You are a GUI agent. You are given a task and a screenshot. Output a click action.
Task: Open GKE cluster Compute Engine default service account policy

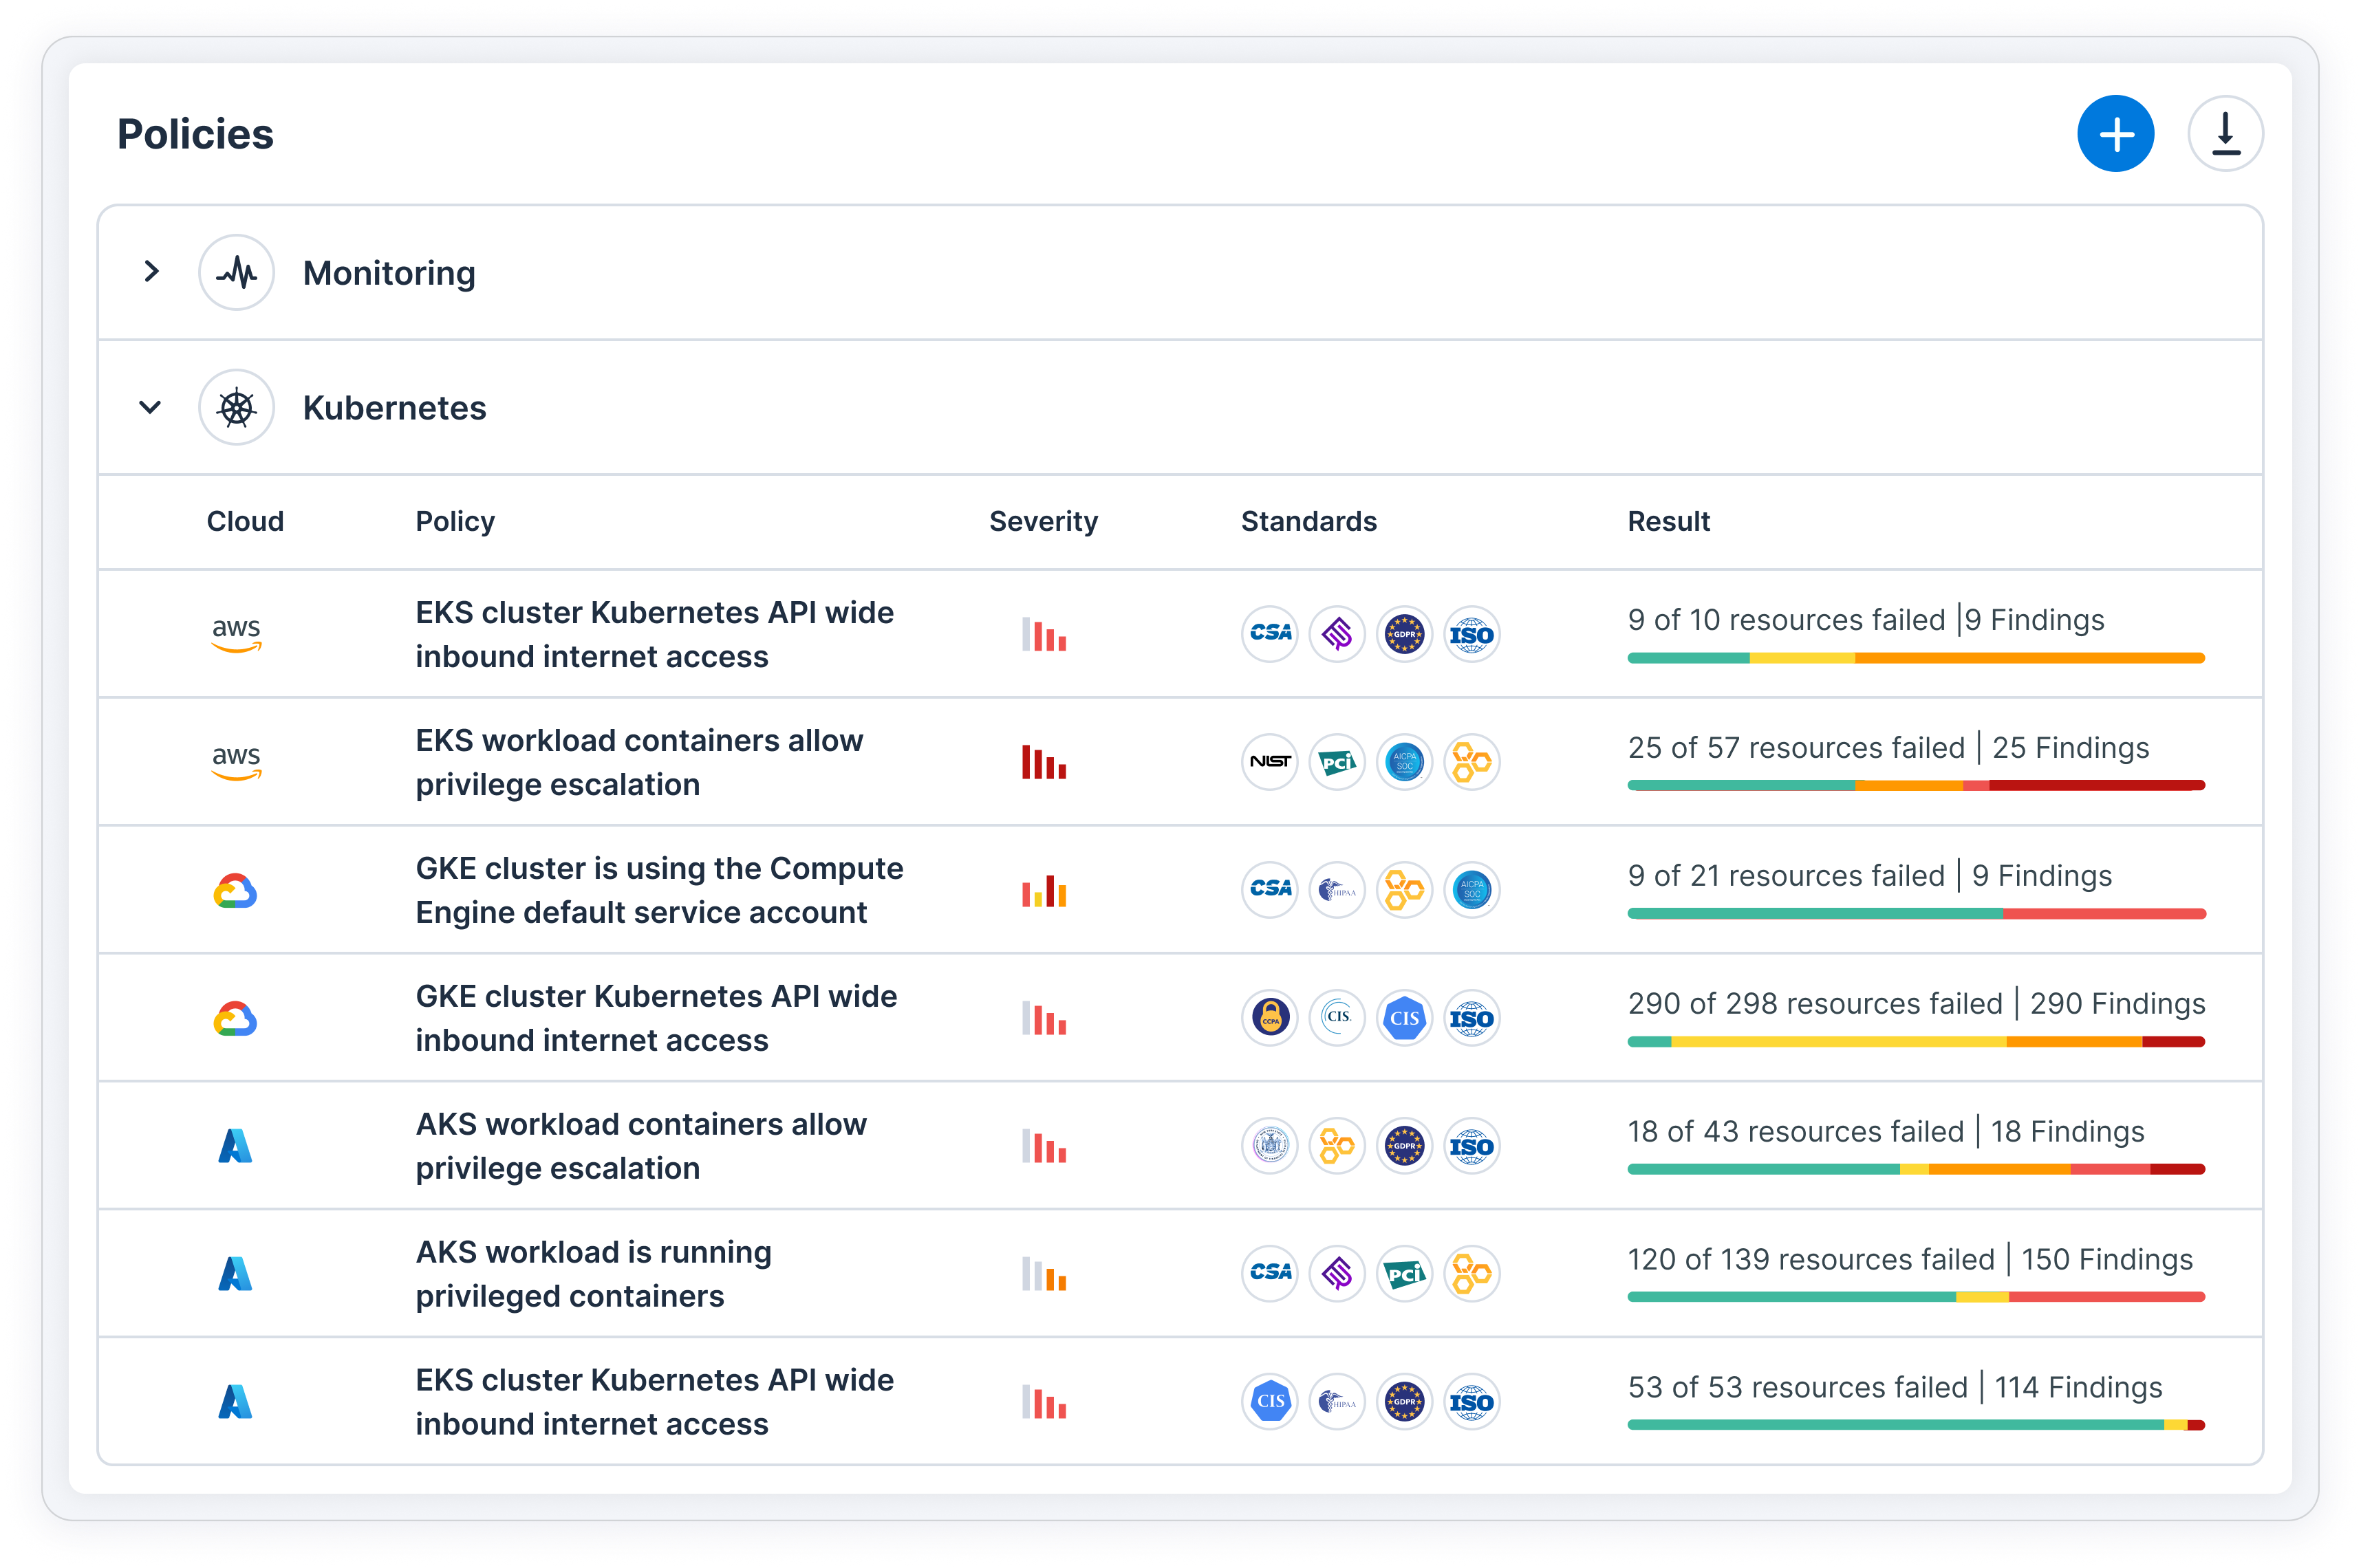point(659,890)
